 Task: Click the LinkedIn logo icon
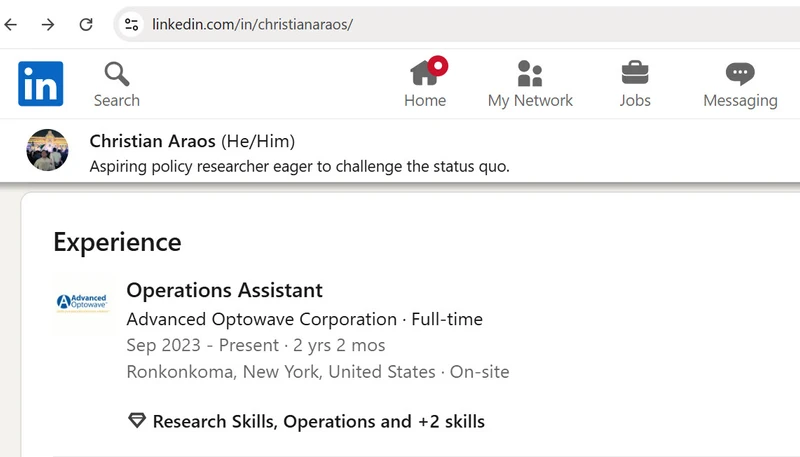coord(40,83)
